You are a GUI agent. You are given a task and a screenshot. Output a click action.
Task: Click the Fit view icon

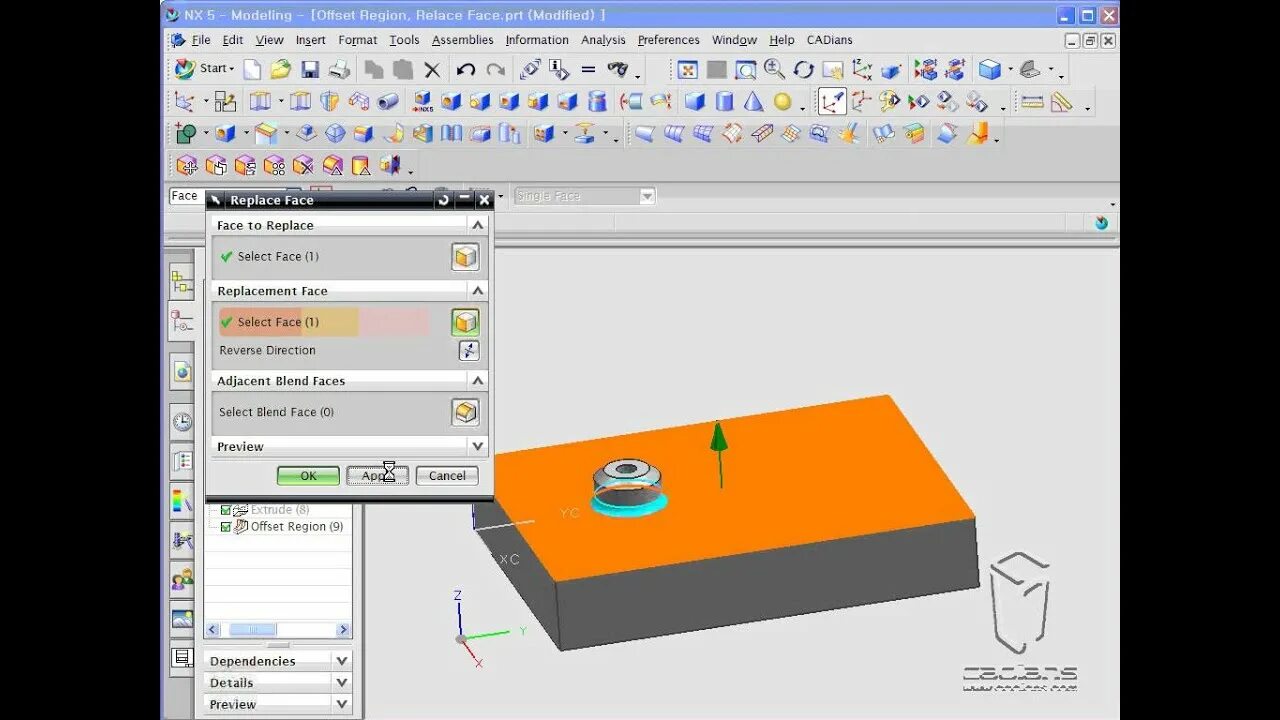tap(687, 69)
